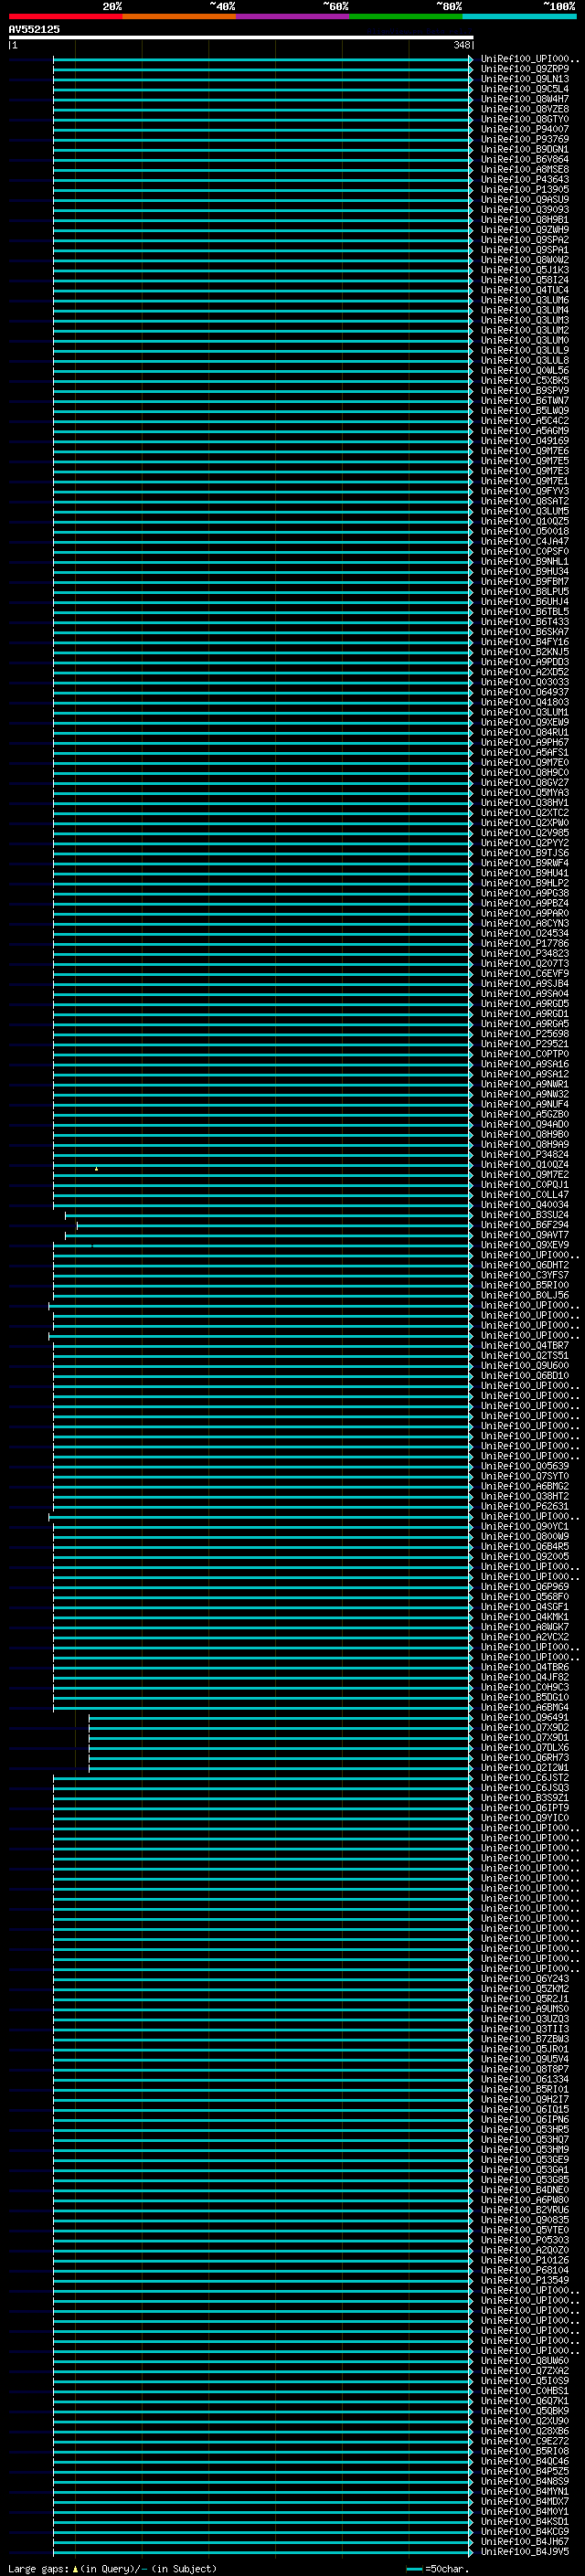585x2576 pixels.
Task: Select the UniRef100_P13905 label
Action: 525,190
